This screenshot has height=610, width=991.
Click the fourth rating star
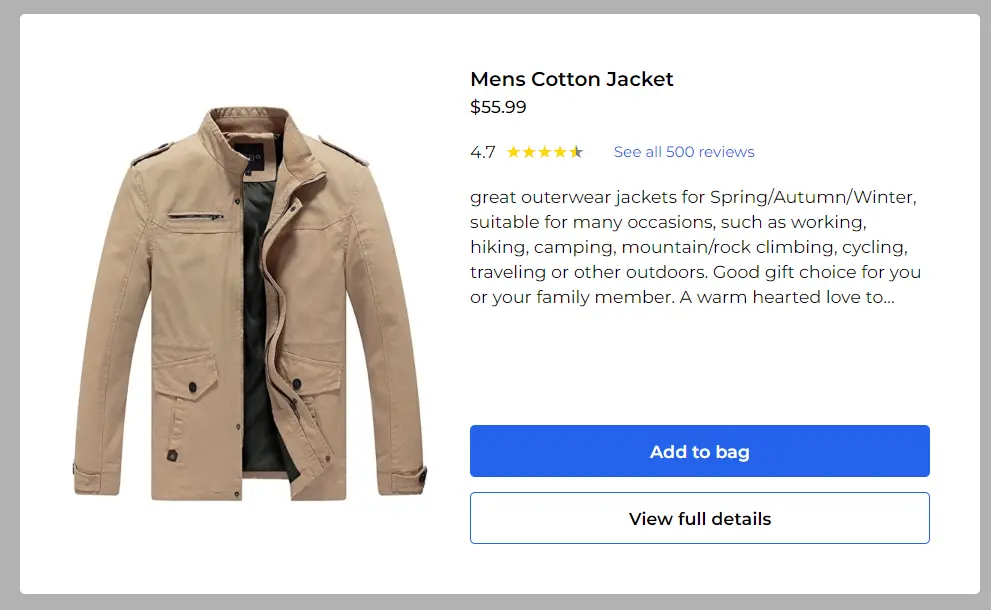(560, 152)
